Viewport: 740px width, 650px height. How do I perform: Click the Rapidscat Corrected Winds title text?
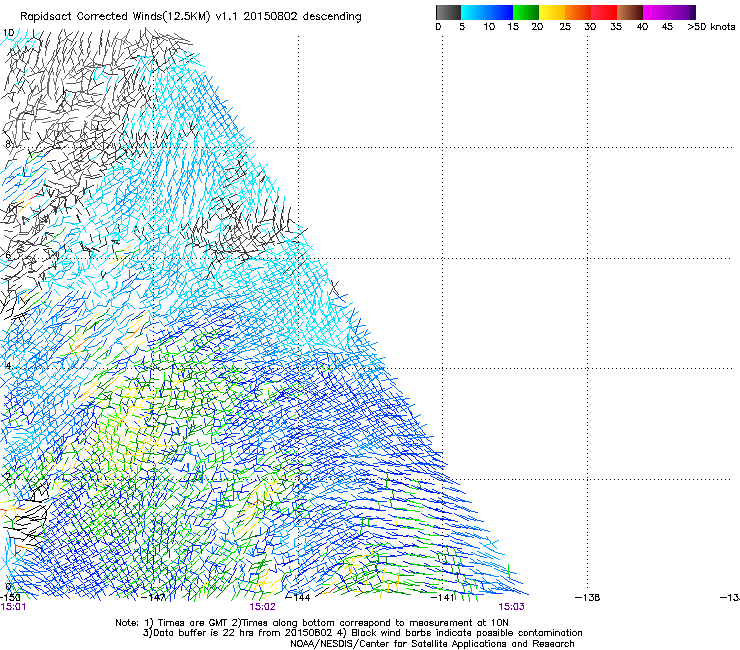click(x=191, y=16)
